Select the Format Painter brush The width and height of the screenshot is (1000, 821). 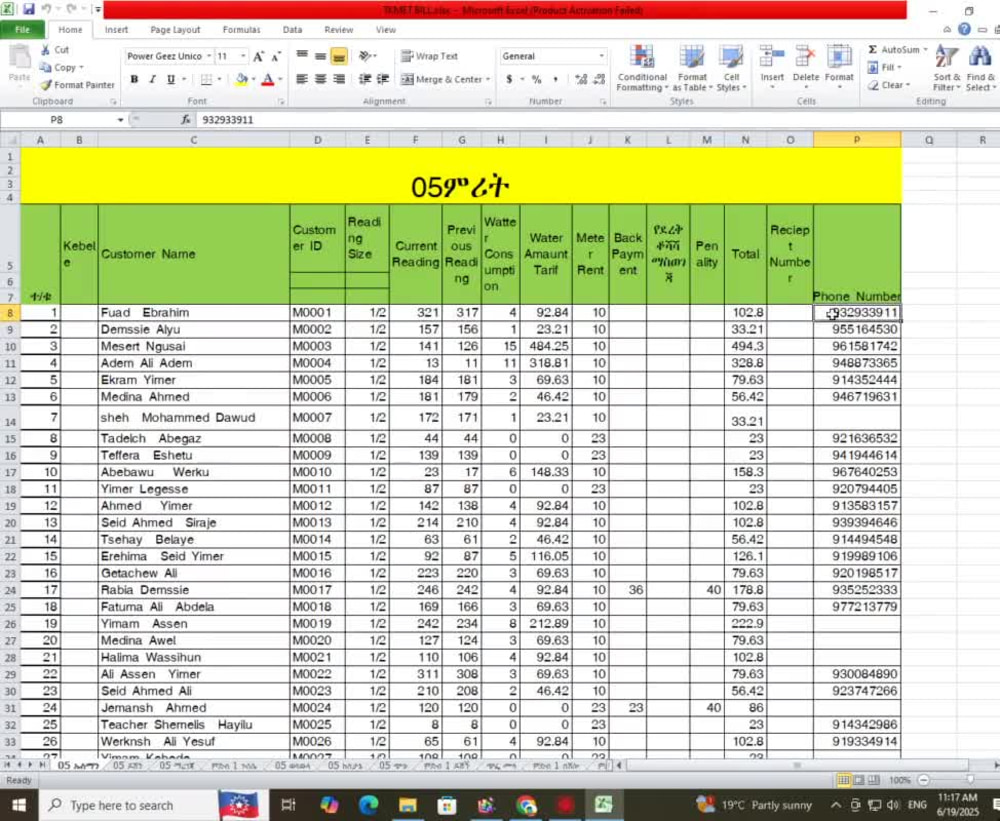coord(45,84)
